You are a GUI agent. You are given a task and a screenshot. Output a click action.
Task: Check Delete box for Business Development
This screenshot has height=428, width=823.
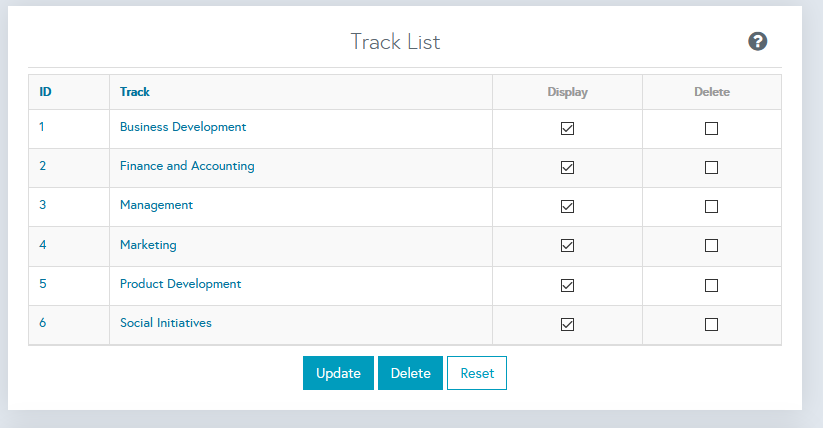tap(711, 129)
